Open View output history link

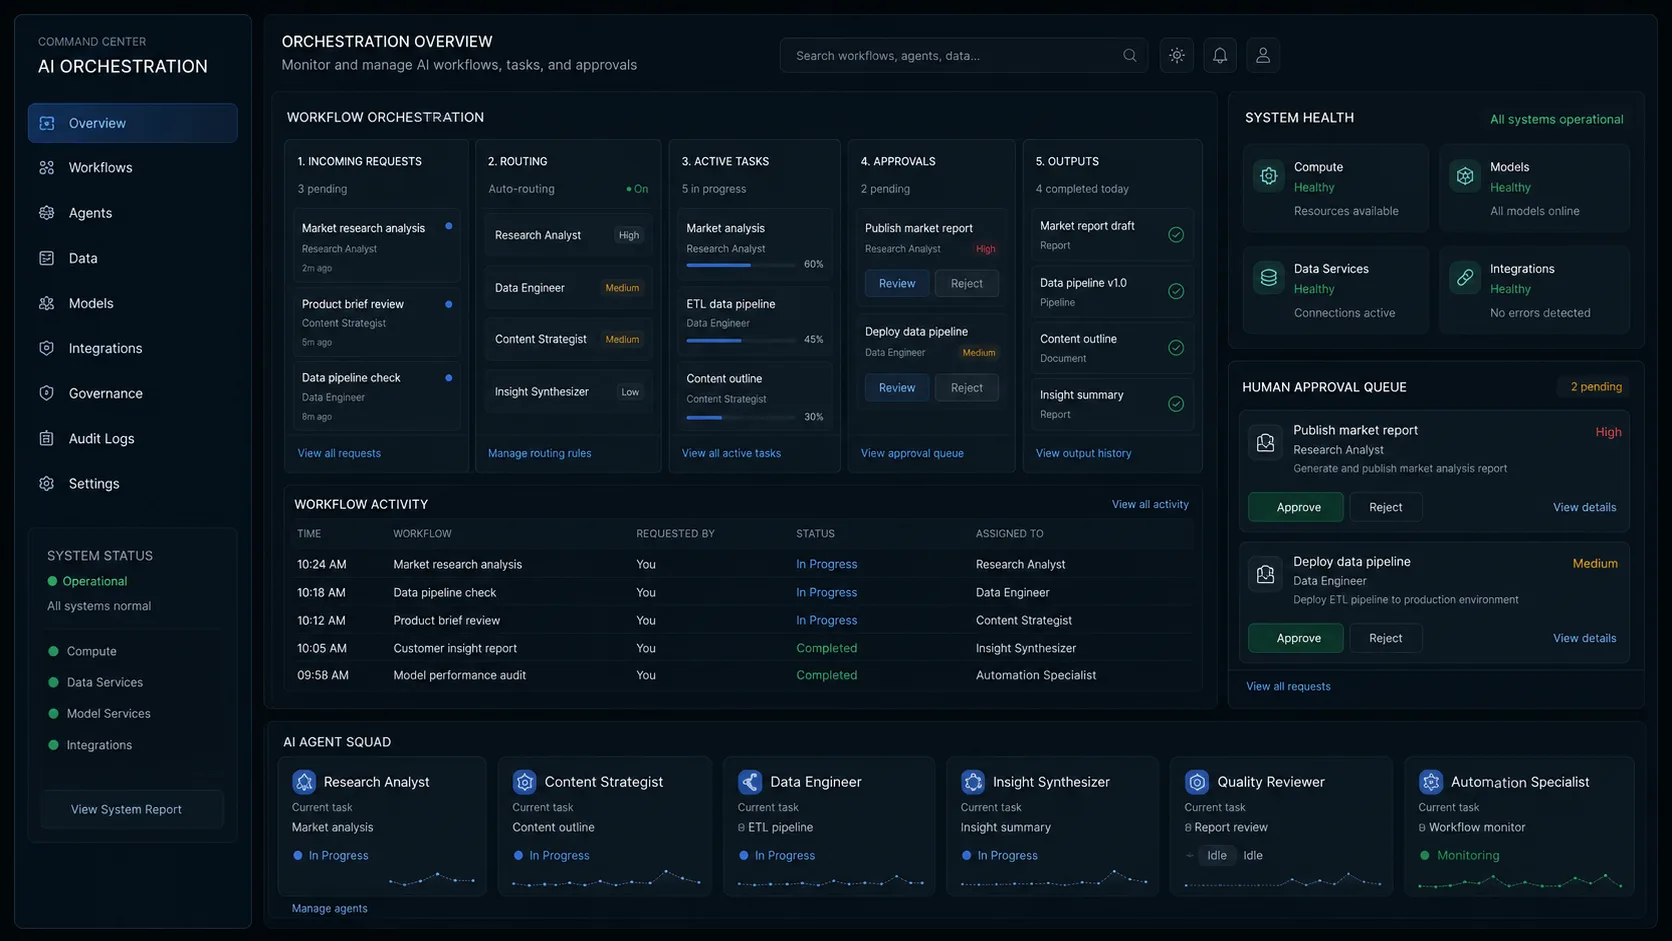tap(1084, 453)
